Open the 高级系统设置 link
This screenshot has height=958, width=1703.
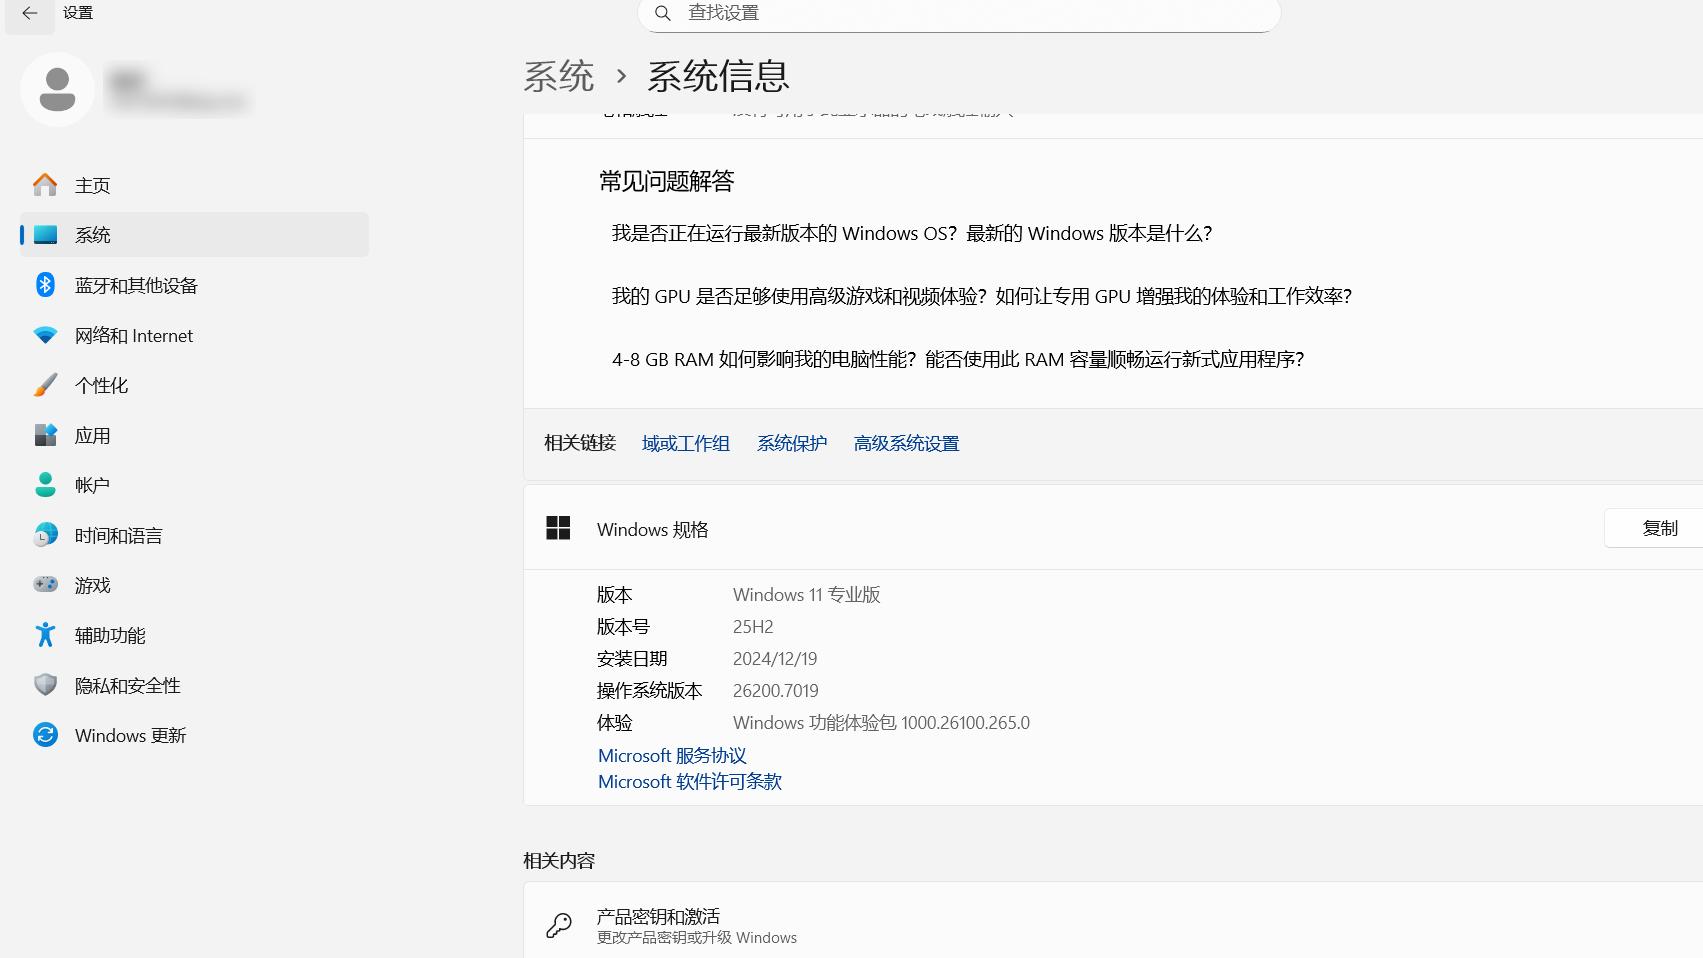(x=906, y=443)
